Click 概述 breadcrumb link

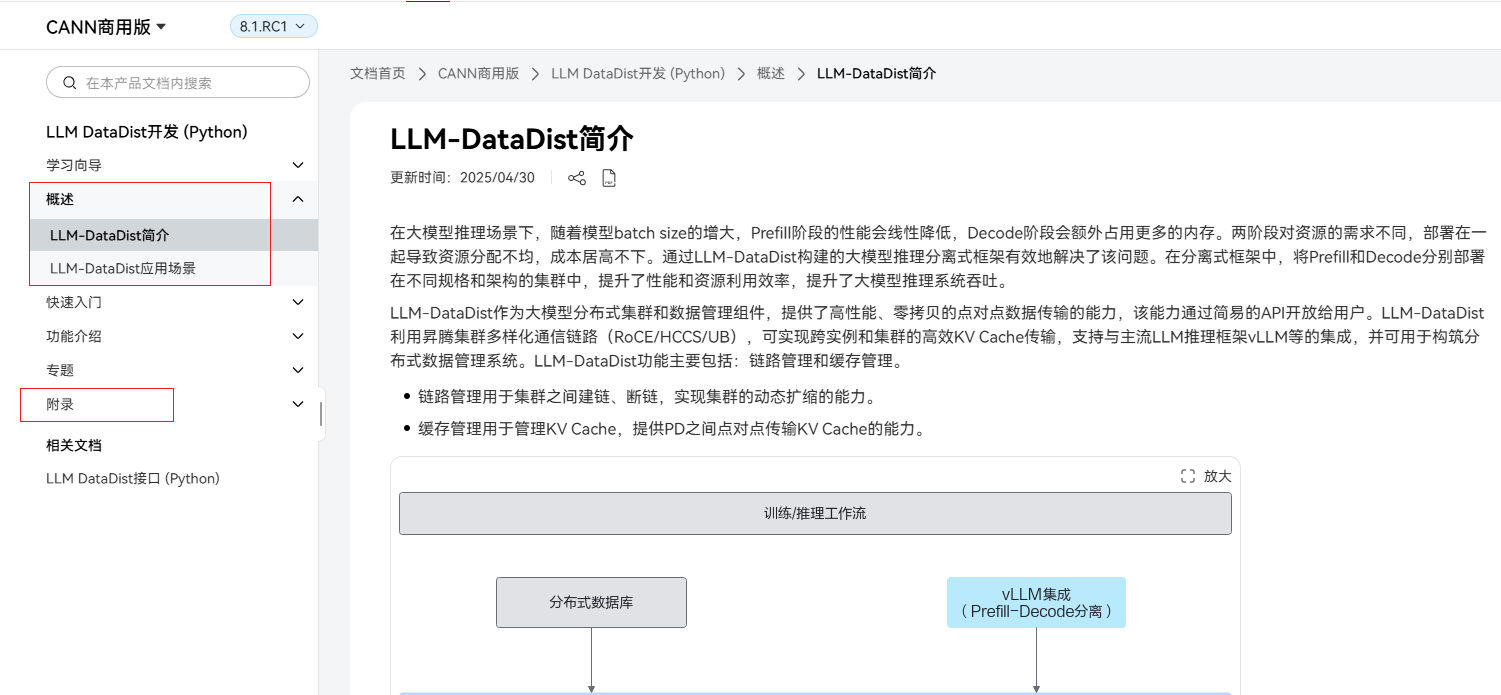click(771, 74)
